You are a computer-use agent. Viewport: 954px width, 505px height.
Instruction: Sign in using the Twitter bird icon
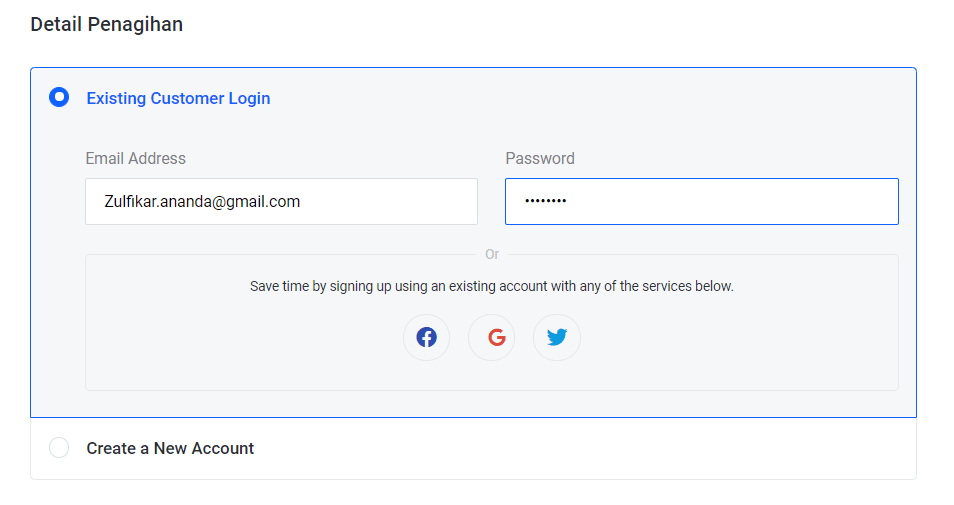[557, 337]
